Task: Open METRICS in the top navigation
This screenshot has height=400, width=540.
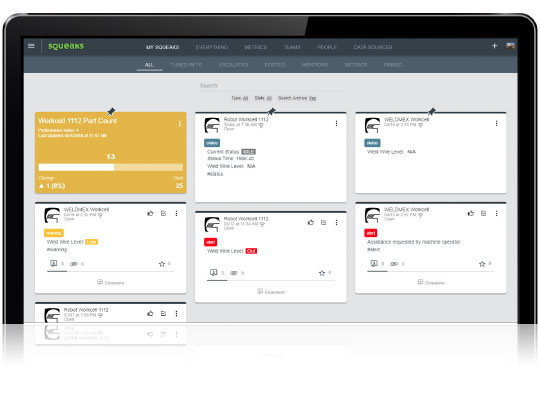Action: (256, 47)
